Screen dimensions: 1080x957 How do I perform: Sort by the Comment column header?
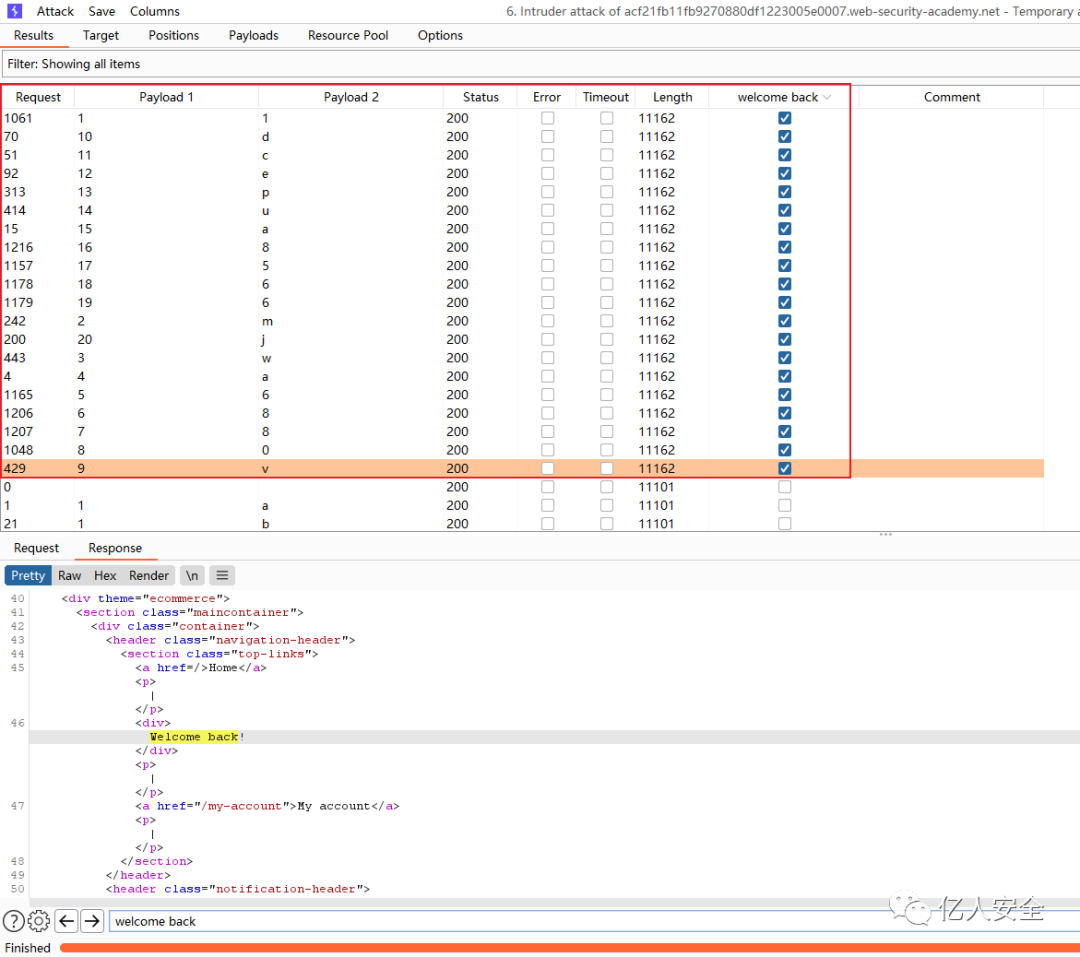coord(951,97)
